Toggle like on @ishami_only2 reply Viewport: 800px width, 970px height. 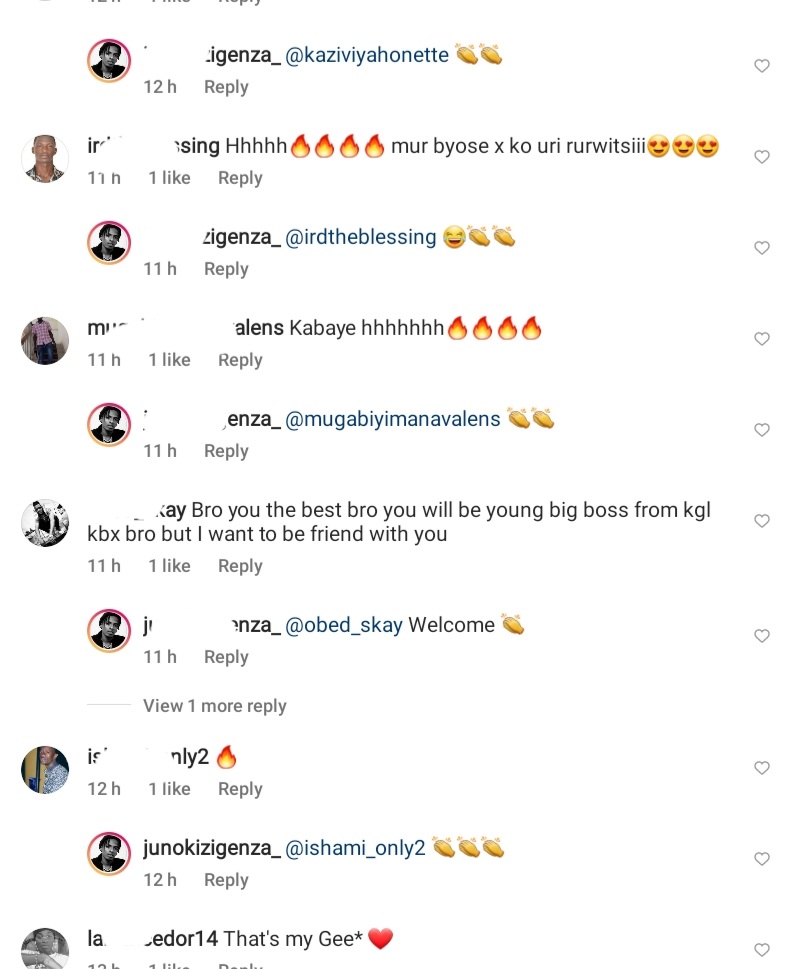pyautogui.click(x=762, y=859)
